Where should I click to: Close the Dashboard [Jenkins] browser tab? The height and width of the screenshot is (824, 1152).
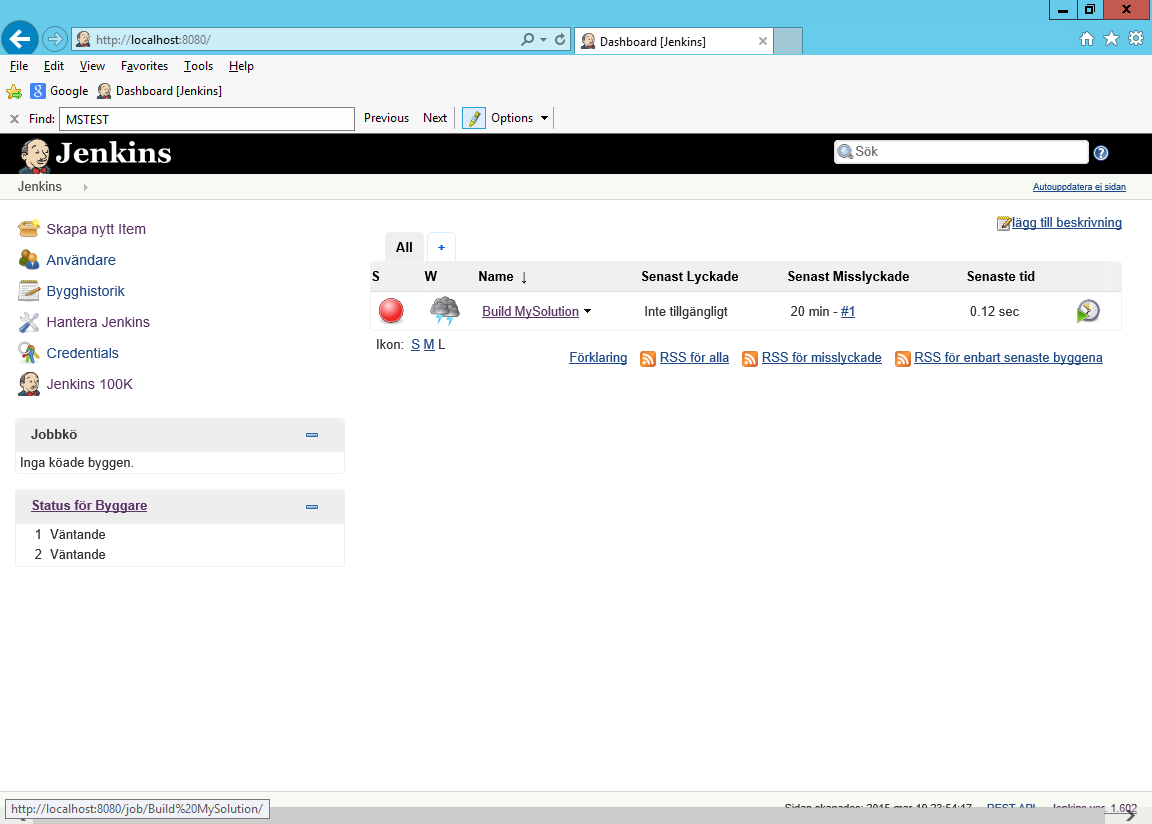pos(763,41)
